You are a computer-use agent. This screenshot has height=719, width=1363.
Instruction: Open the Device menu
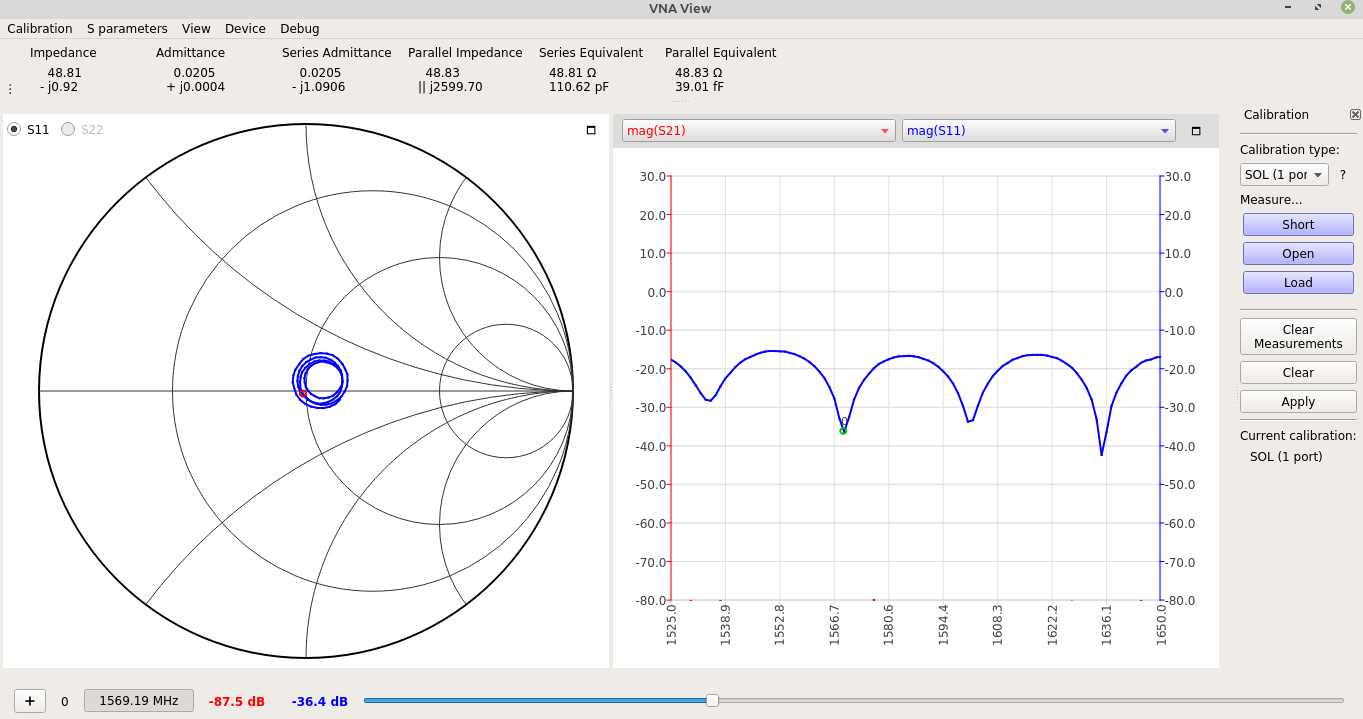click(x=245, y=29)
